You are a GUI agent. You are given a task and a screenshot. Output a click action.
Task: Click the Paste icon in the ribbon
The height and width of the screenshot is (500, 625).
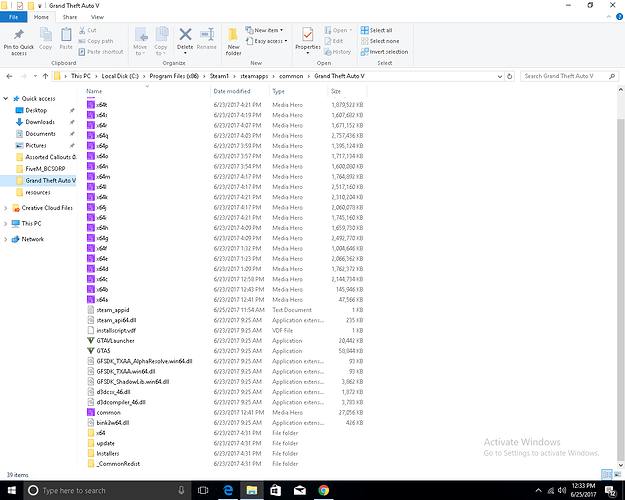(x=66, y=34)
